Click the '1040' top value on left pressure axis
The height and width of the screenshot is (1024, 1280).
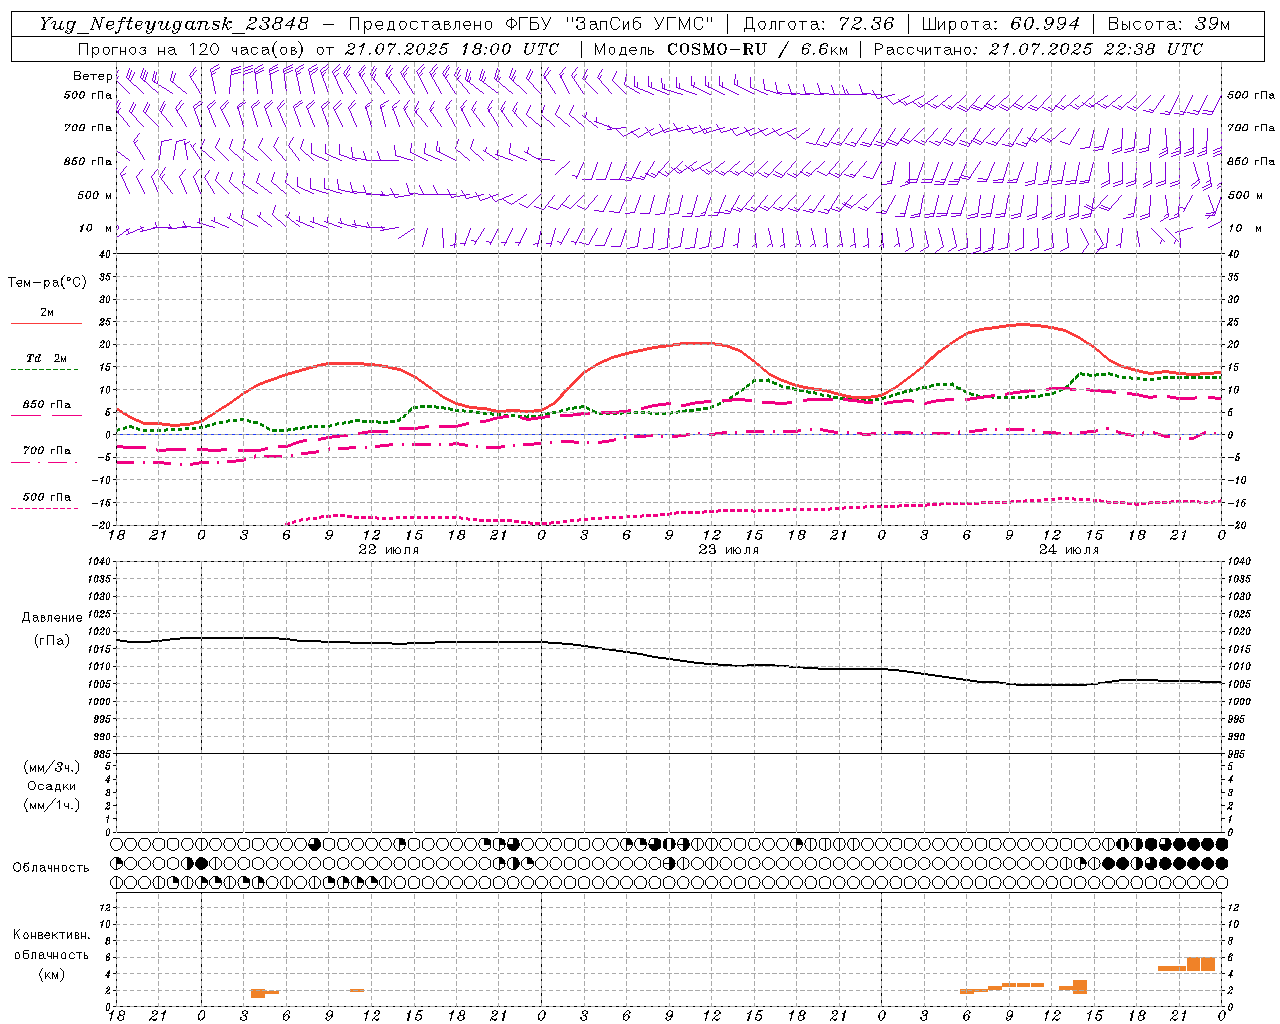101,562
